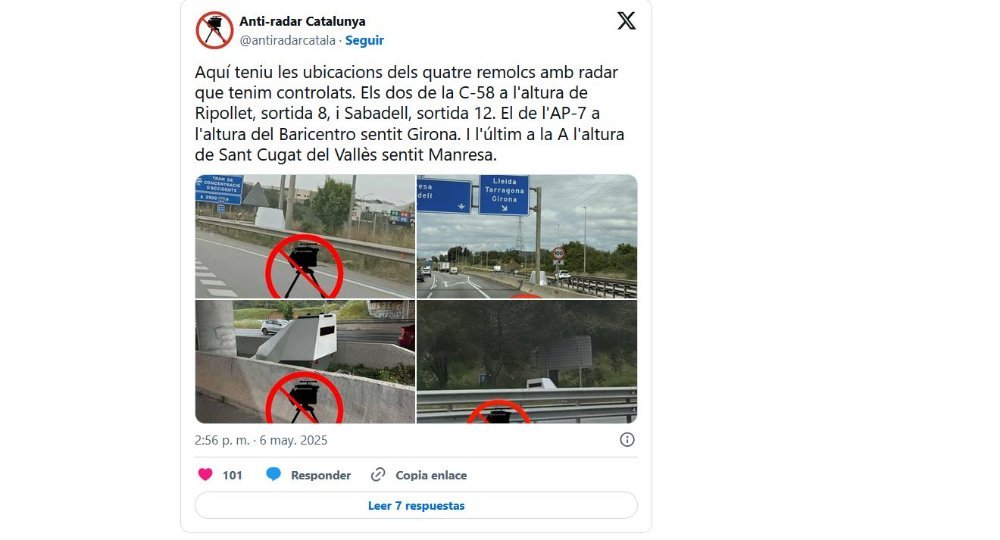Open bottom-left radar box close-up photo
The height and width of the screenshot is (540, 1000).
click(305, 361)
